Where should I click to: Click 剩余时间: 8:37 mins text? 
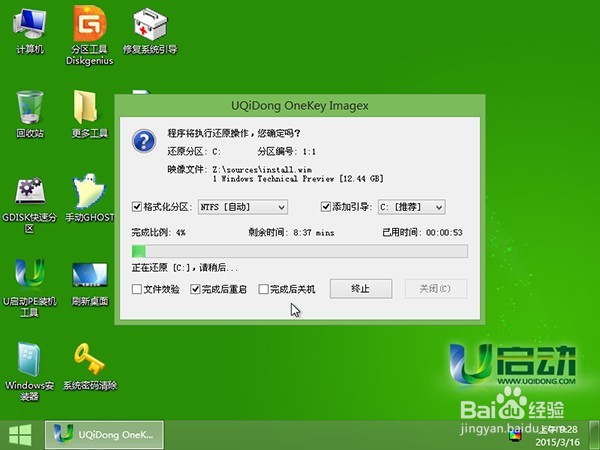(x=291, y=232)
